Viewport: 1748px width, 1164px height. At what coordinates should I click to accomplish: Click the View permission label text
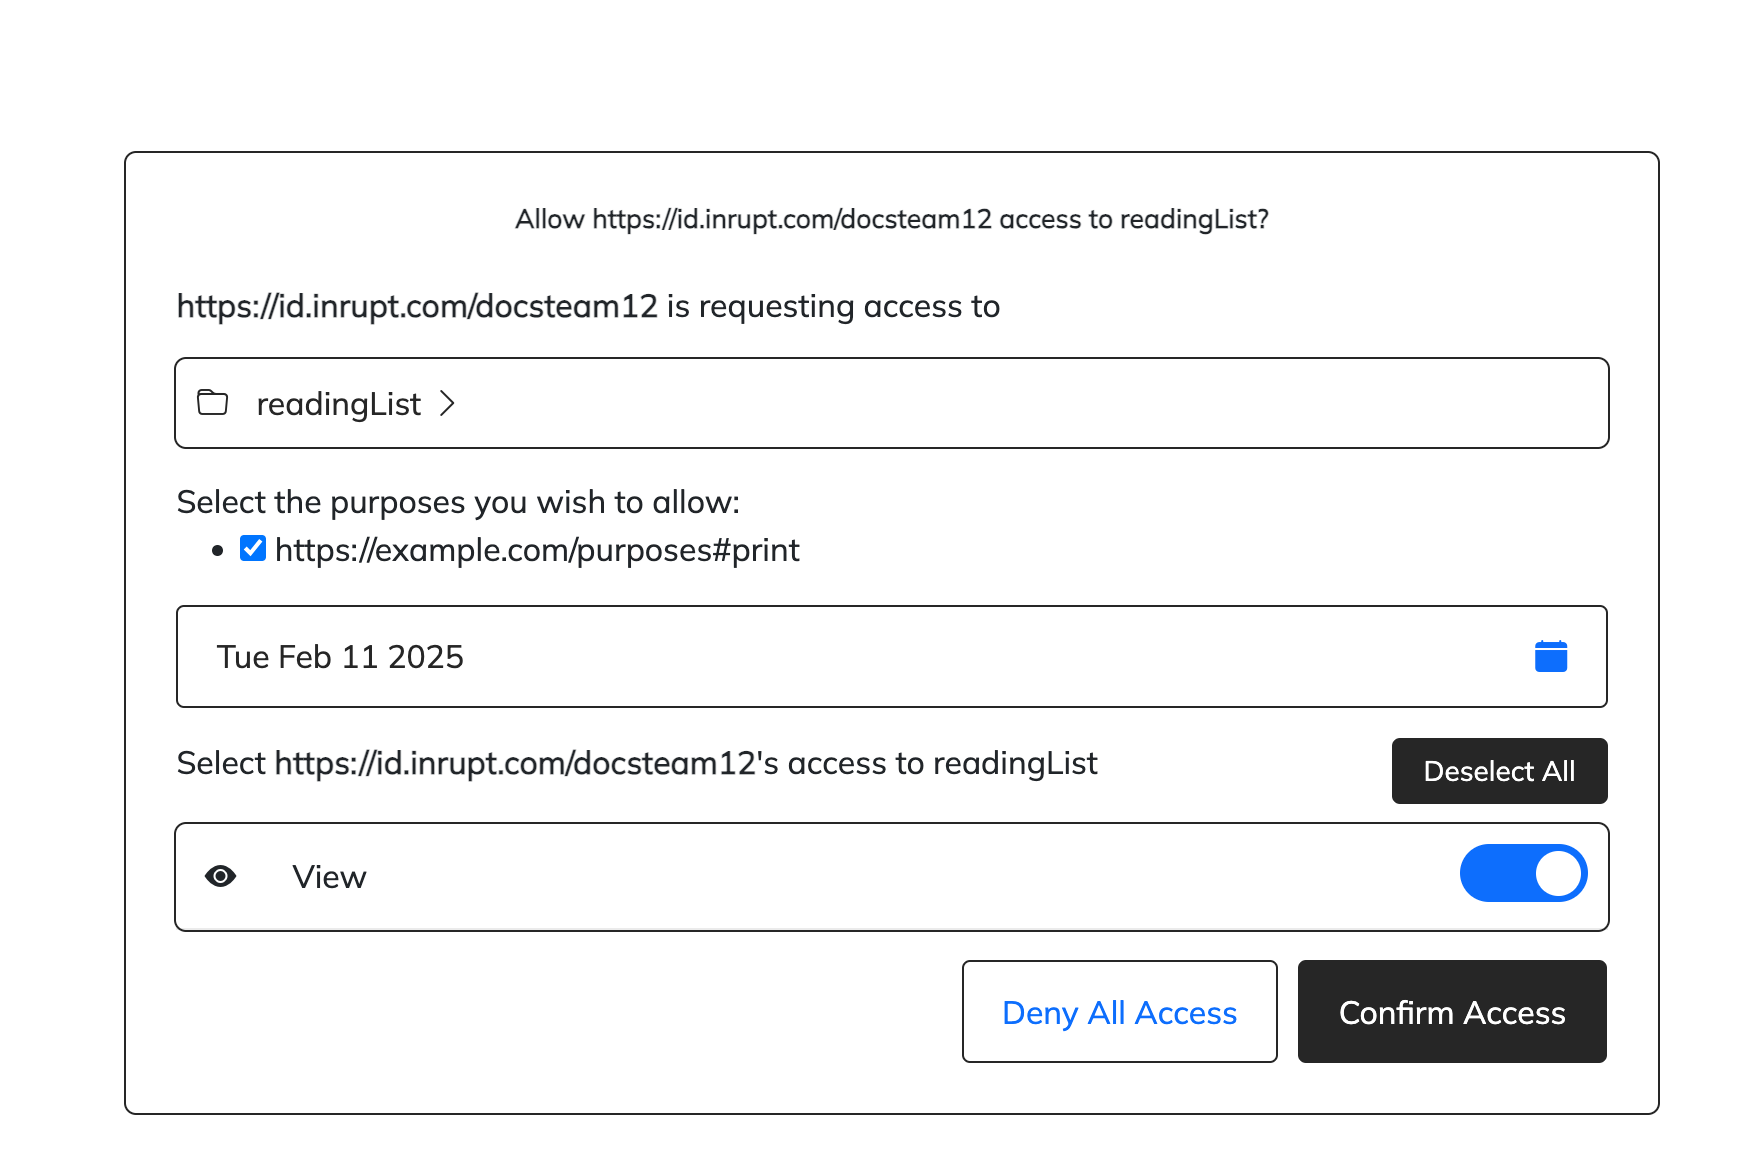coord(329,877)
